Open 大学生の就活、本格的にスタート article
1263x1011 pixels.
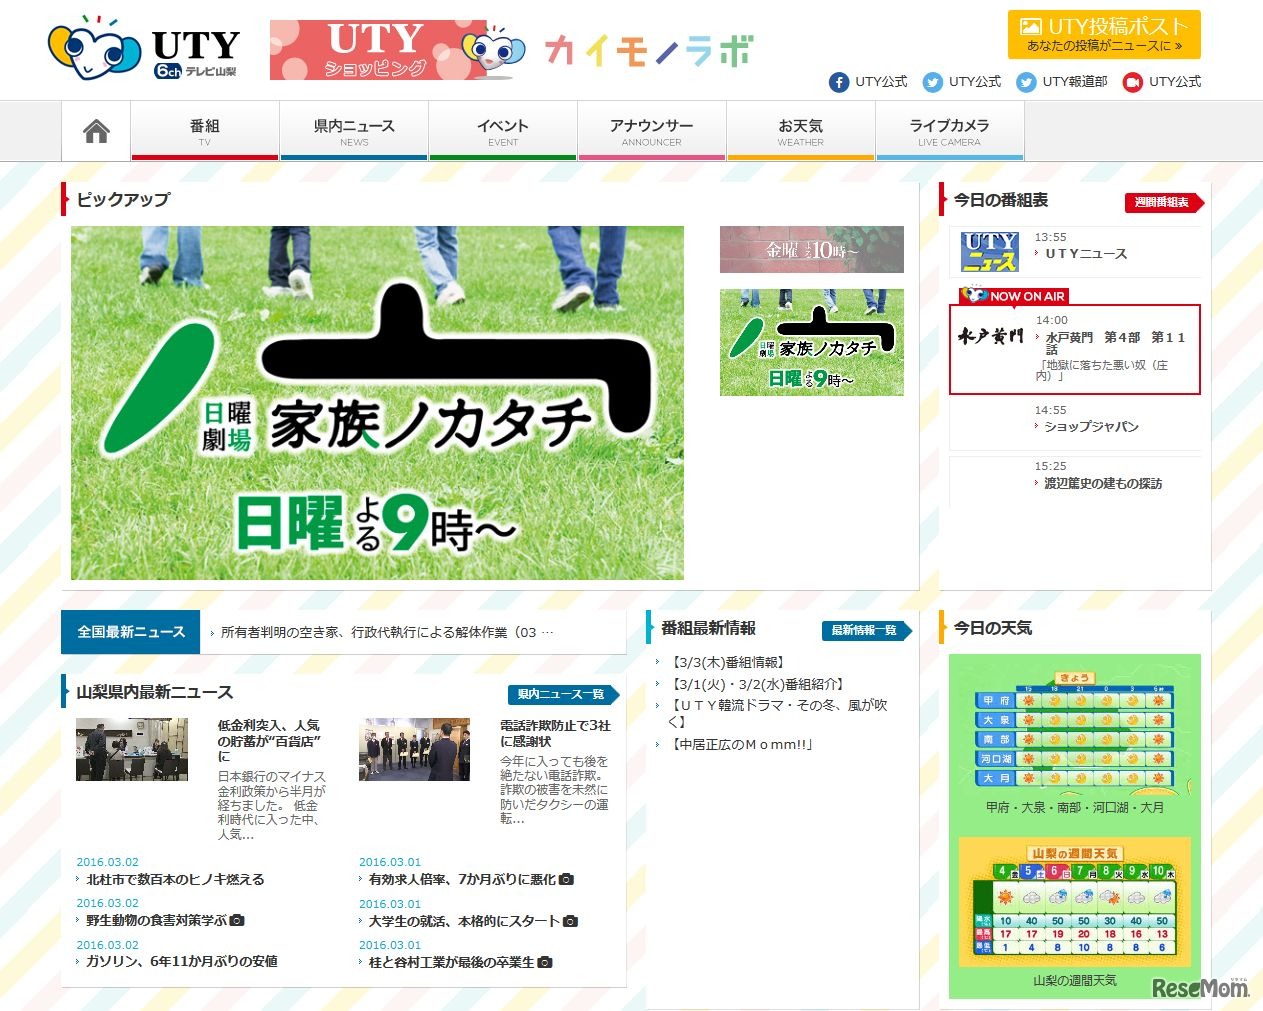pyautogui.click(x=464, y=921)
